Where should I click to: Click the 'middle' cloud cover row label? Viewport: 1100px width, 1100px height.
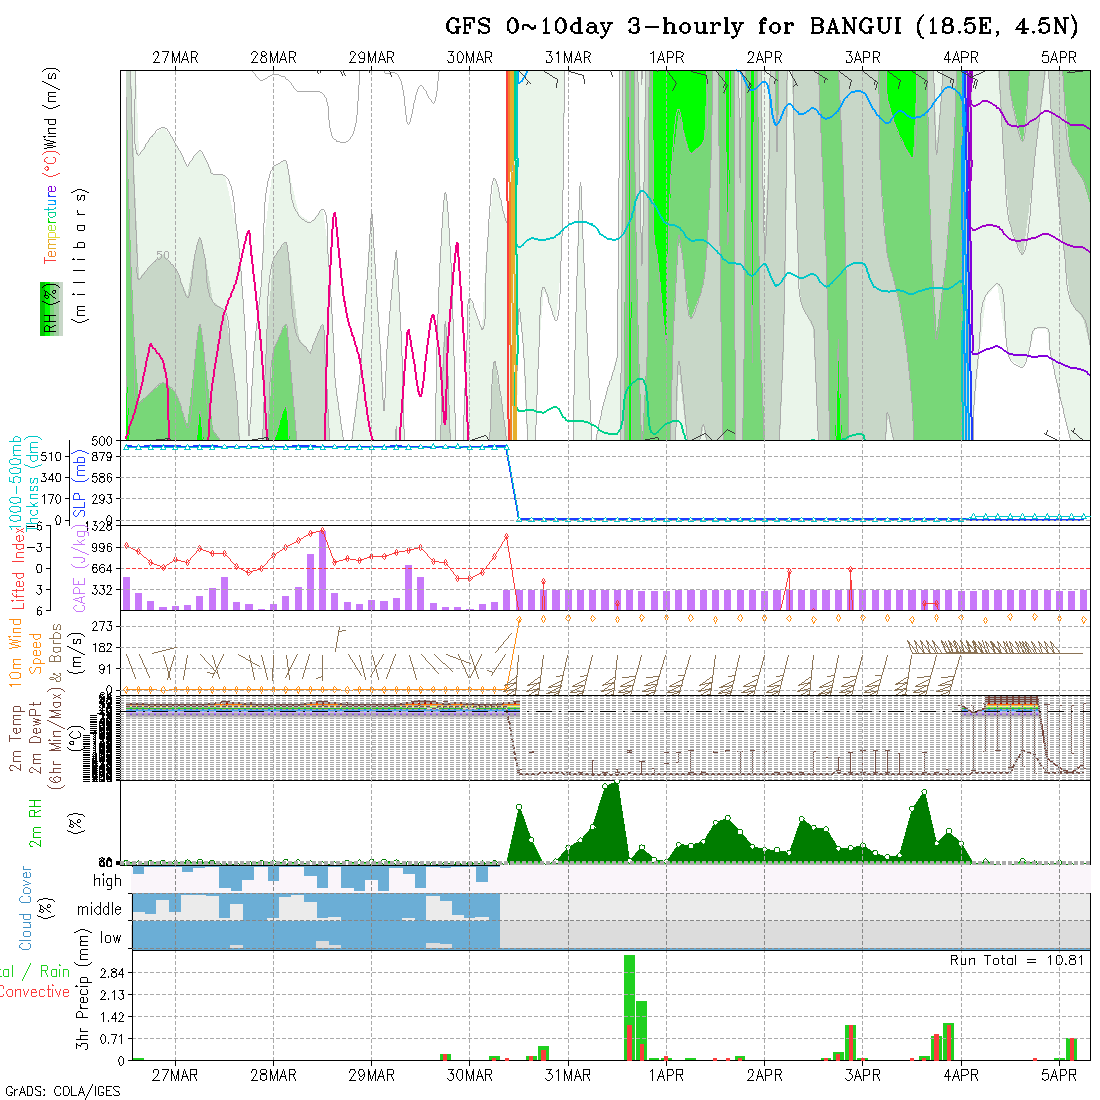click(100, 910)
